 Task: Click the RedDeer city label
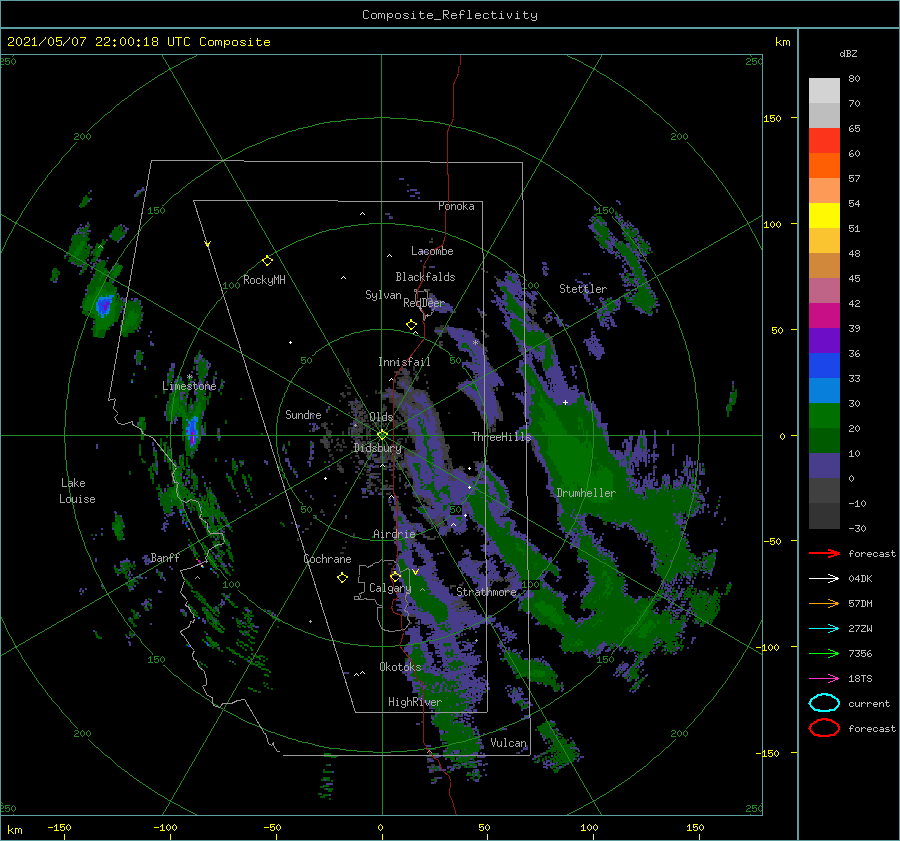coord(424,303)
